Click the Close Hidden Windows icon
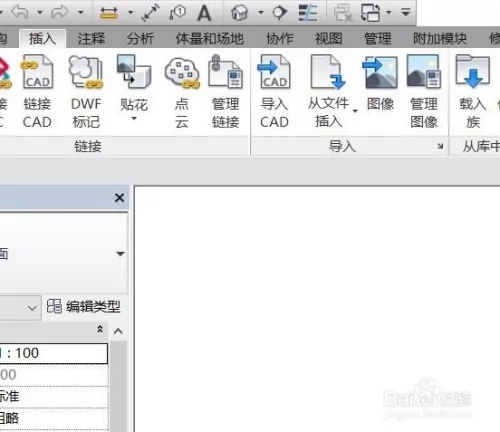This screenshot has width=500, height=432. [x=343, y=13]
